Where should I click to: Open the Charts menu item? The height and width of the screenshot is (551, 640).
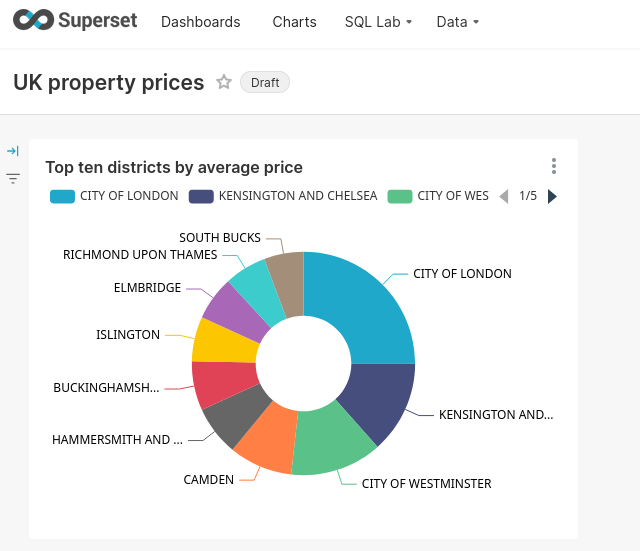click(294, 22)
